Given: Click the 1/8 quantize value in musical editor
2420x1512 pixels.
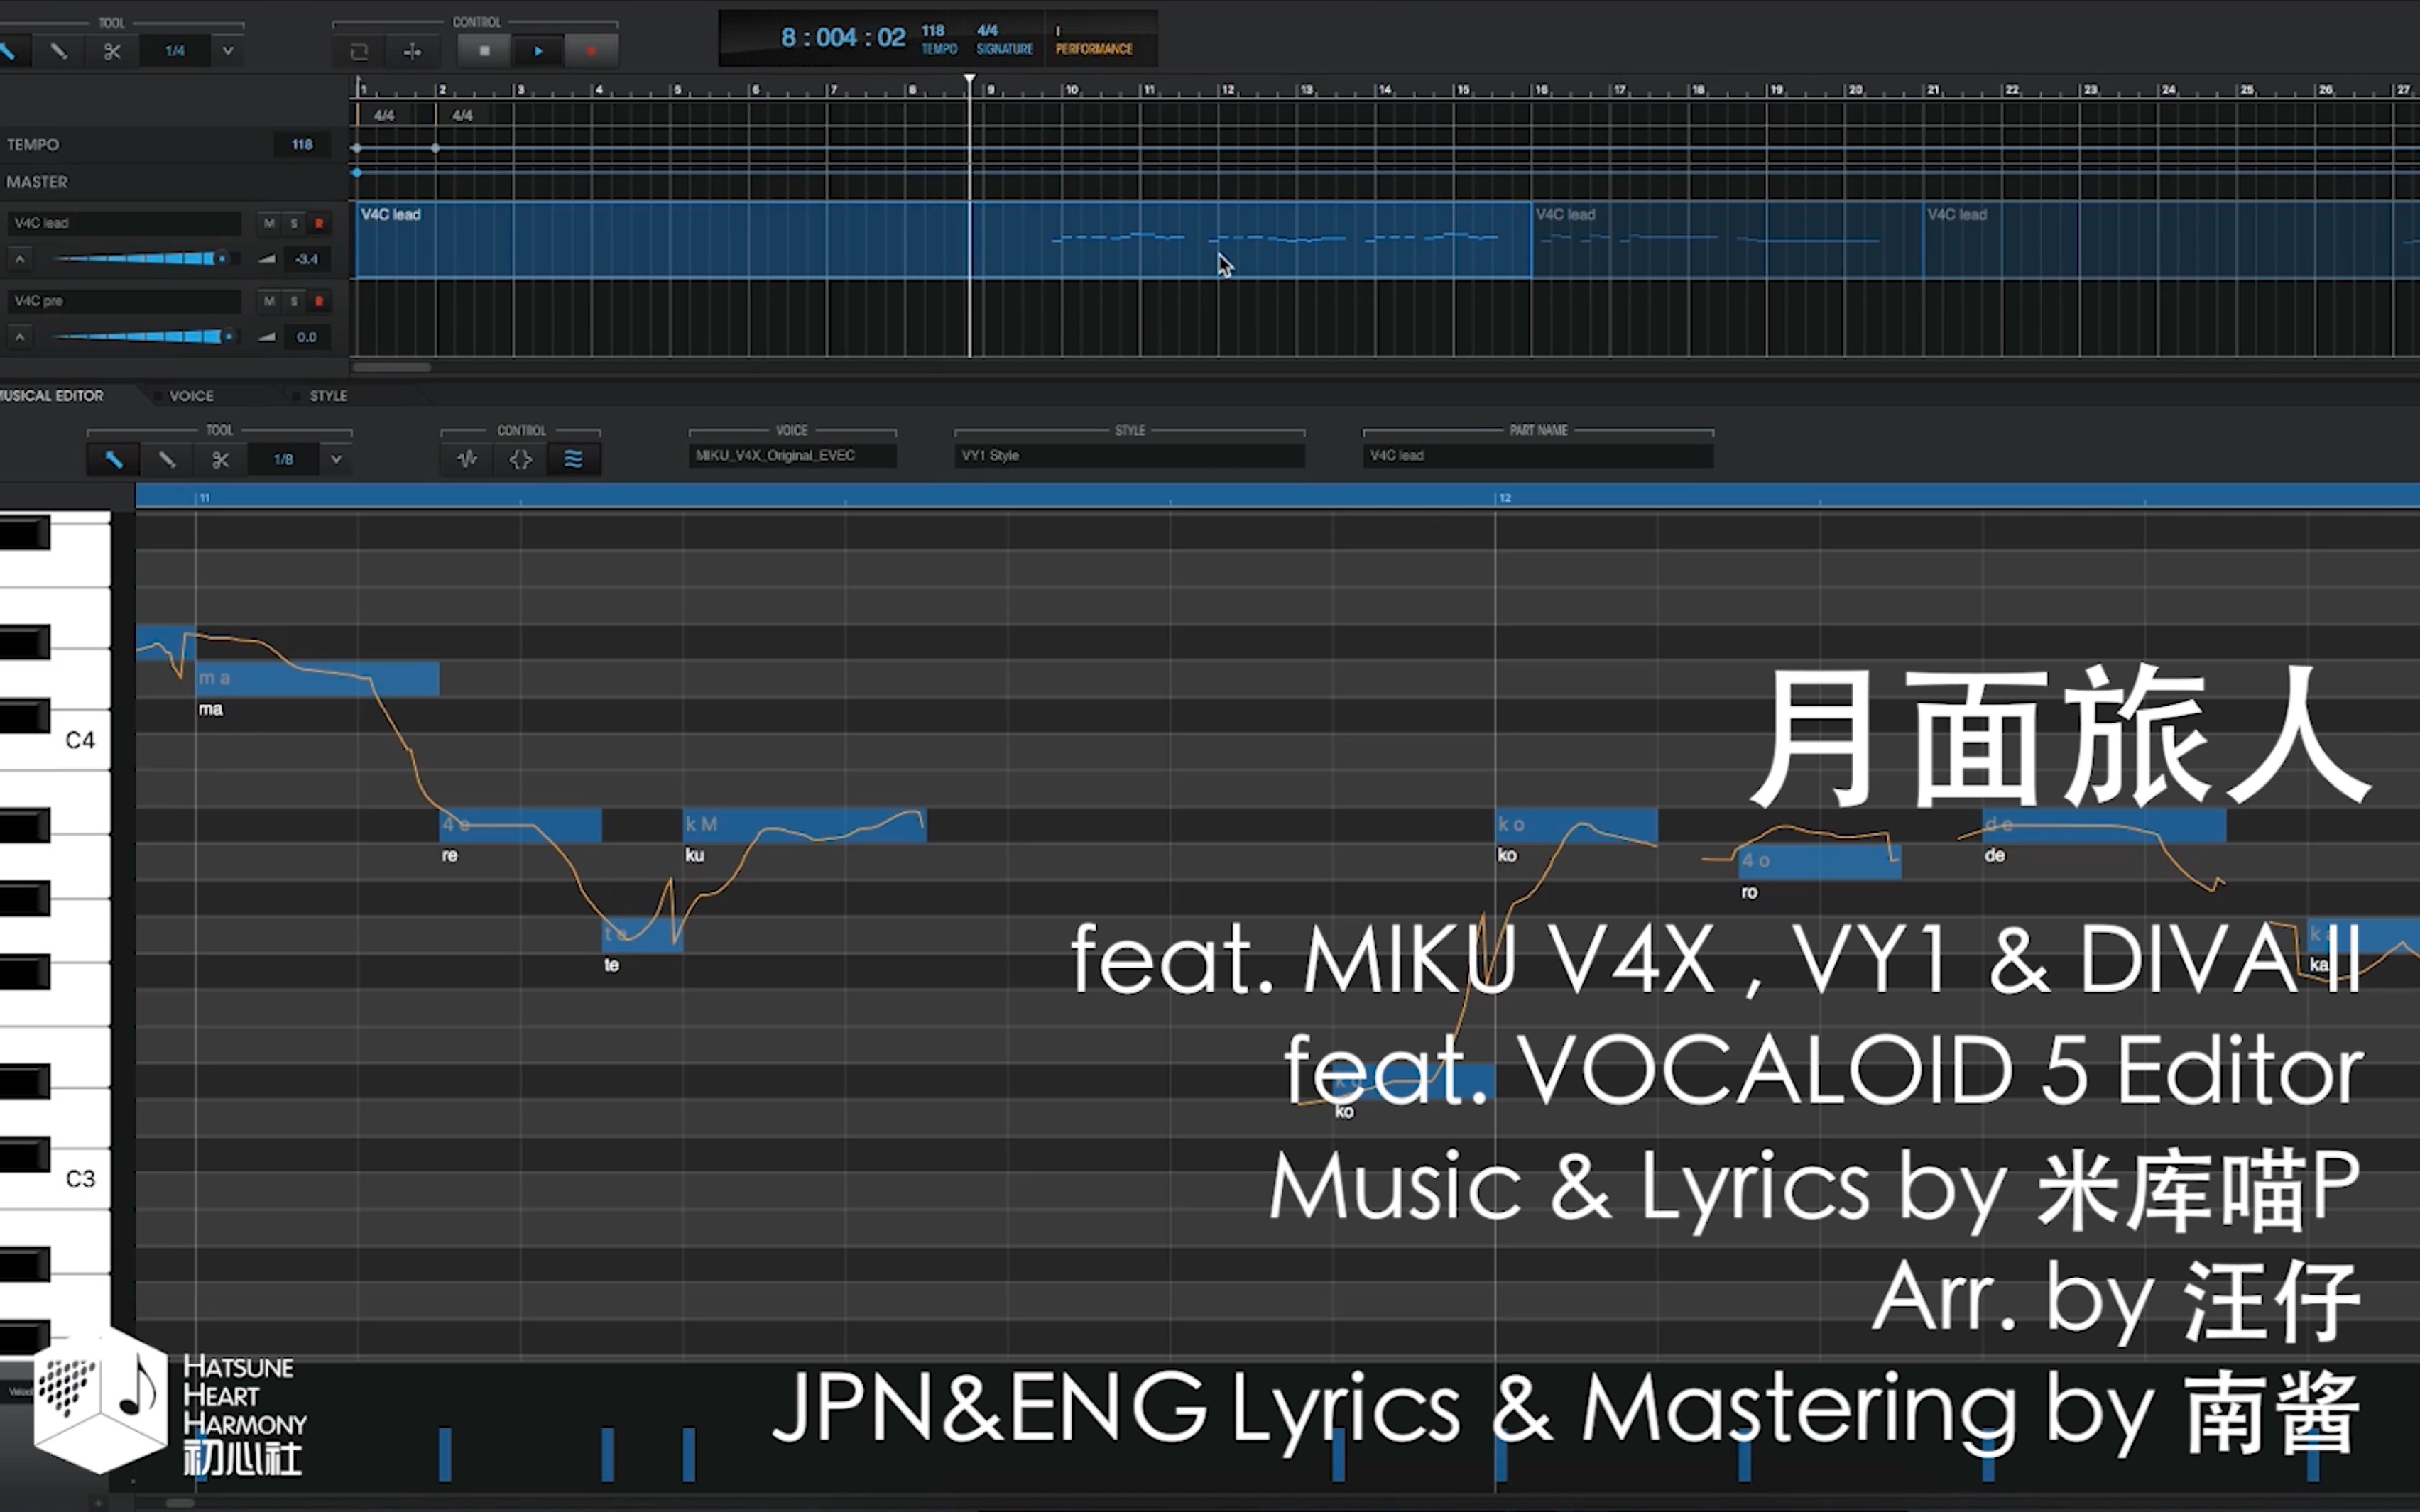Looking at the screenshot, I should pyautogui.click(x=283, y=460).
